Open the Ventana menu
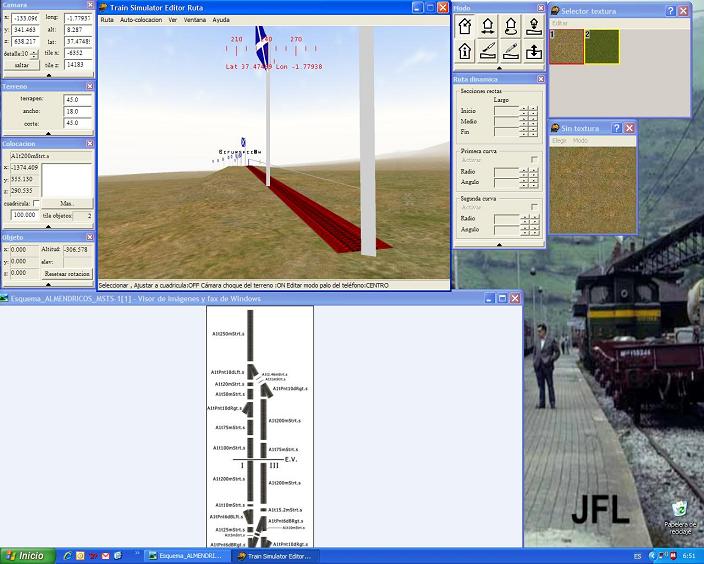704x564 pixels. pos(195,20)
